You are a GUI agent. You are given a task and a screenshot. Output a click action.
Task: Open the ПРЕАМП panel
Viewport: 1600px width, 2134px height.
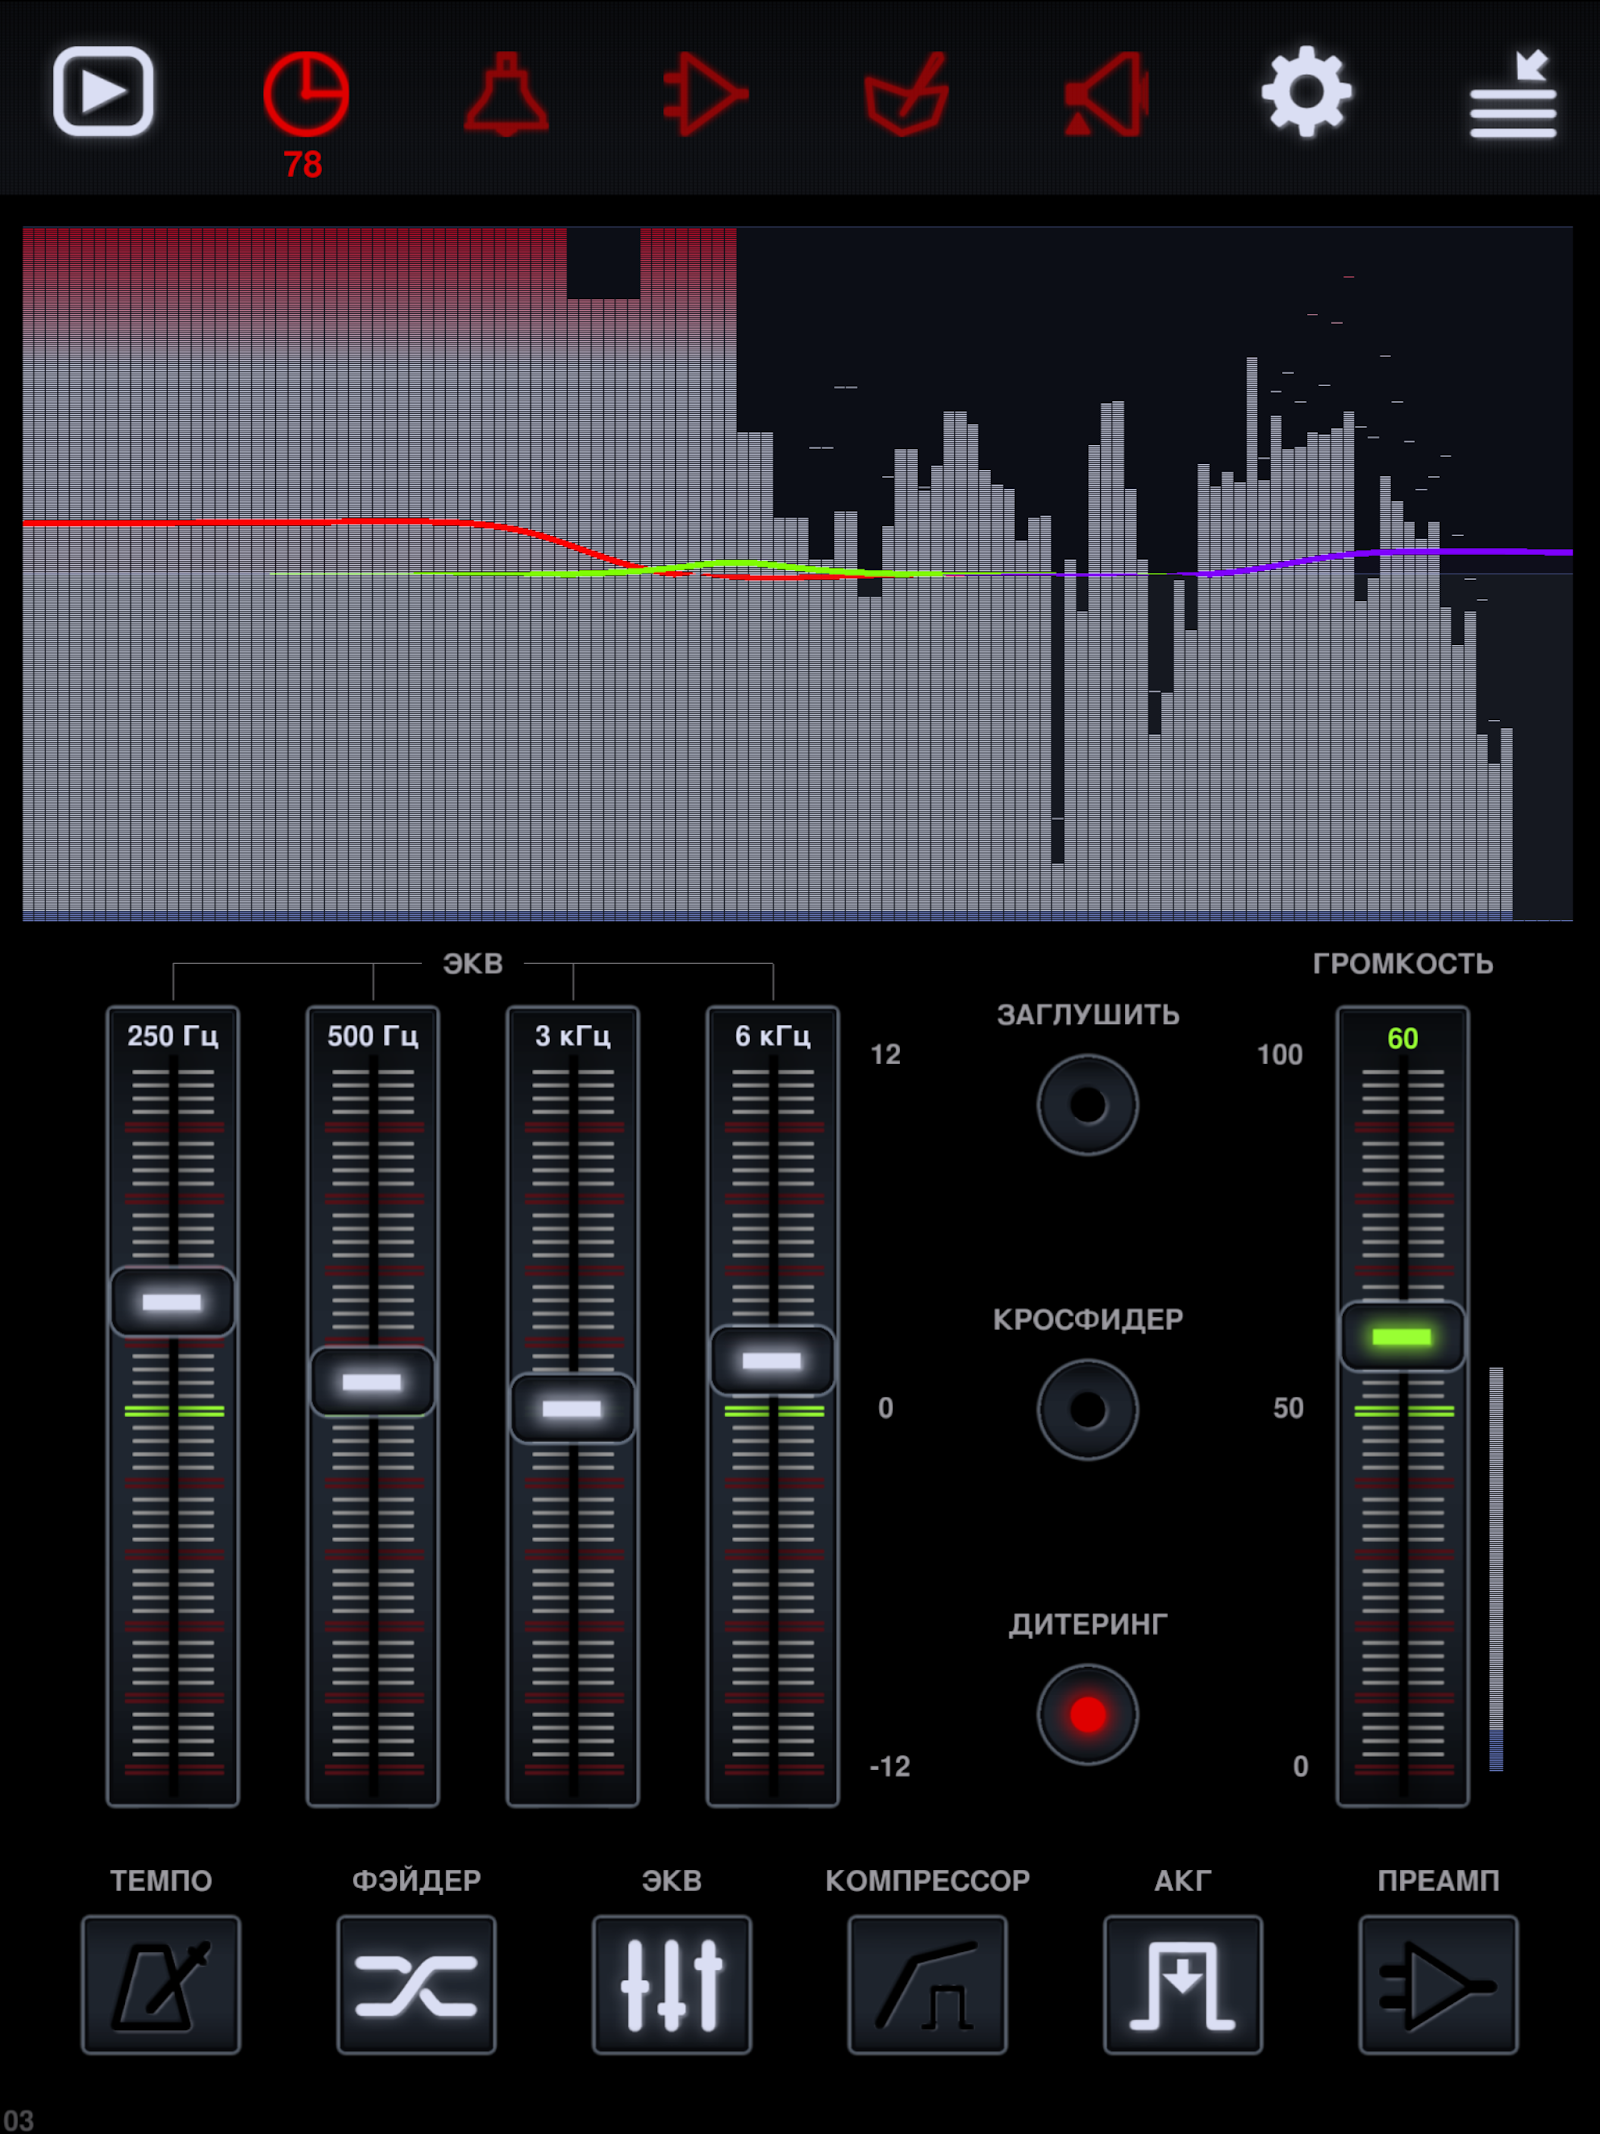(1438, 1985)
